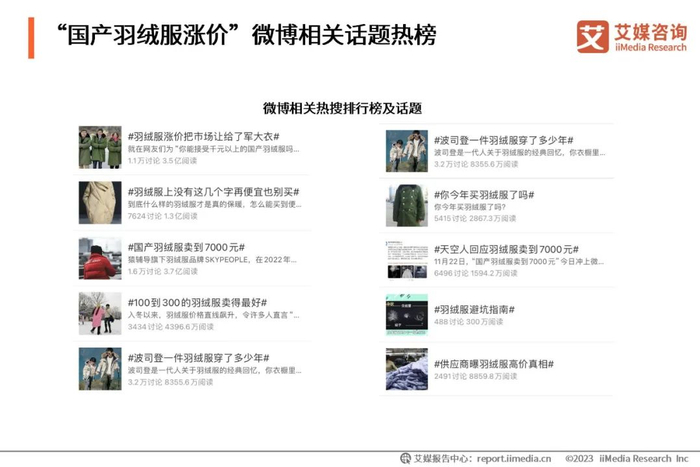Image resolution: width=700 pixels, height=467 pixels.
Task: Visit the report.iimedia.cn footer link
Action: click(x=514, y=459)
